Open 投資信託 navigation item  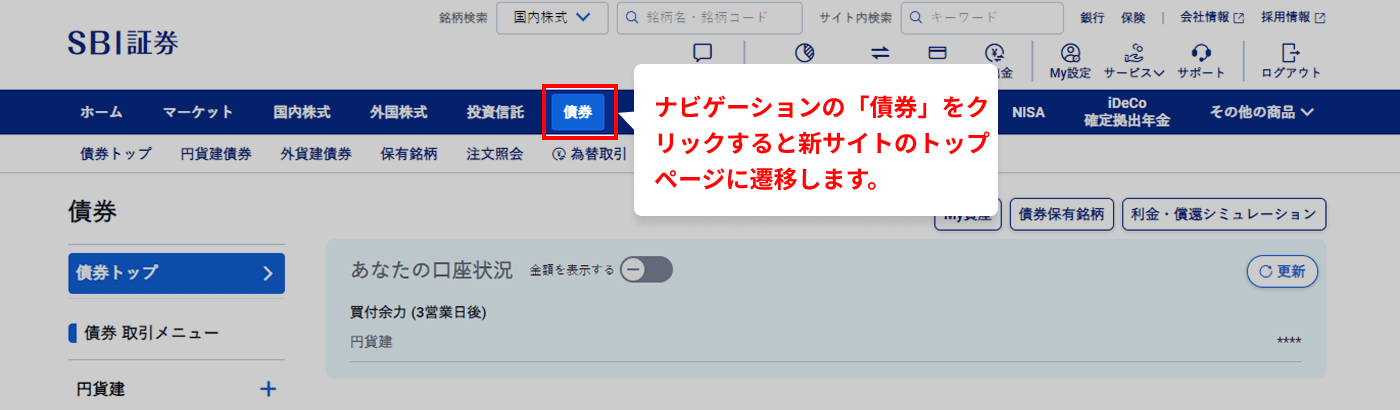point(495,112)
